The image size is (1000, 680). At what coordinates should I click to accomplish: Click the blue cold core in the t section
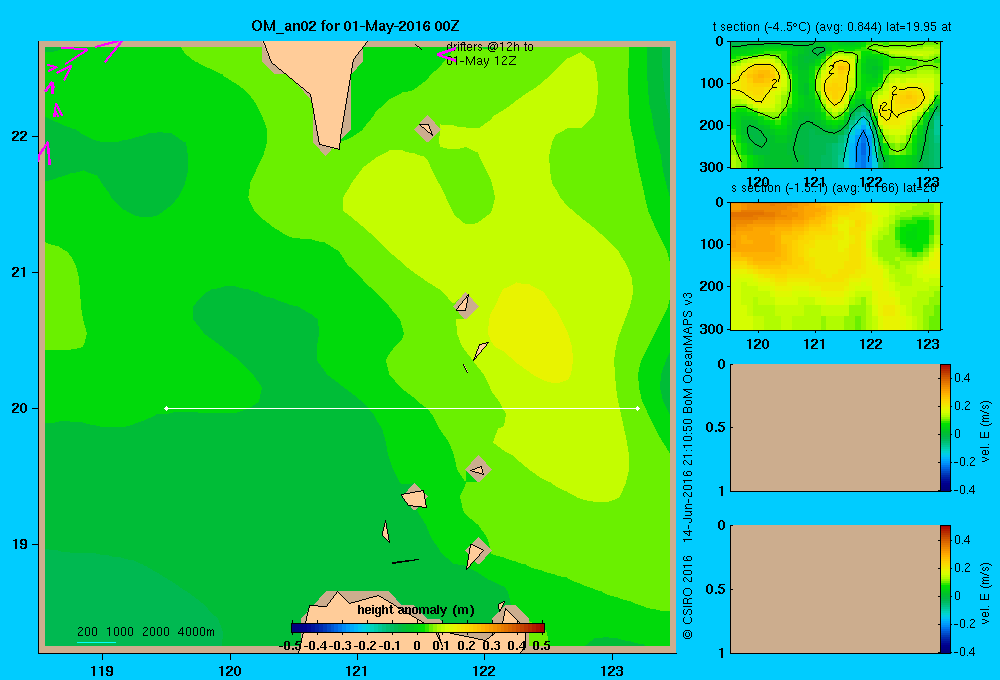click(x=862, y=148)
